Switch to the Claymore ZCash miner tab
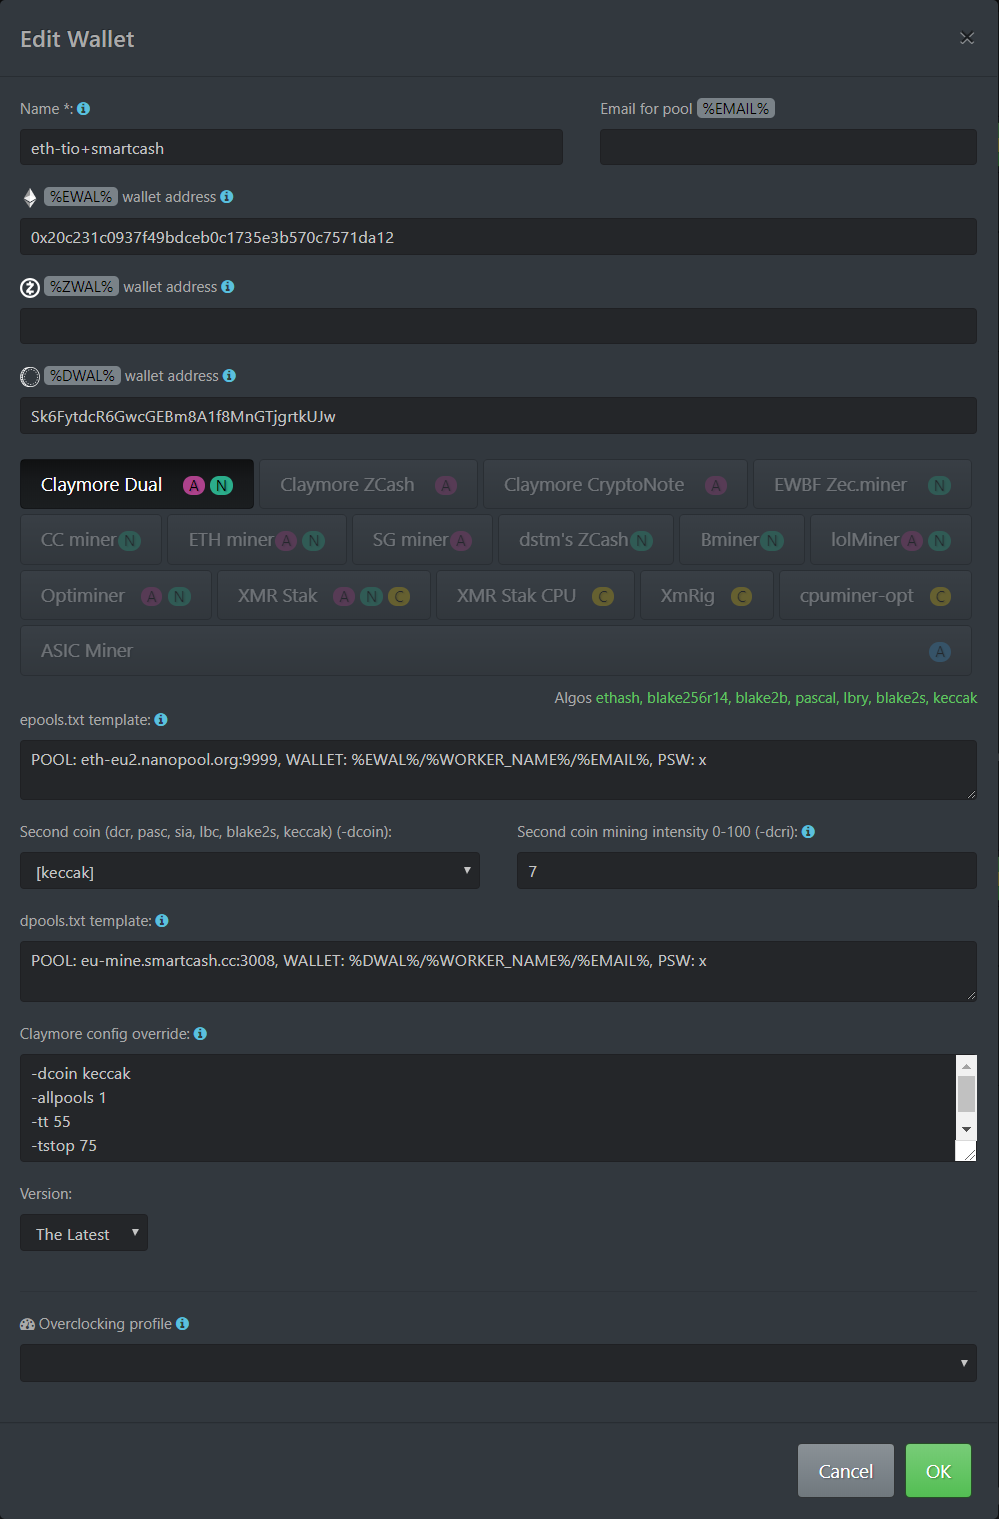 368,485
